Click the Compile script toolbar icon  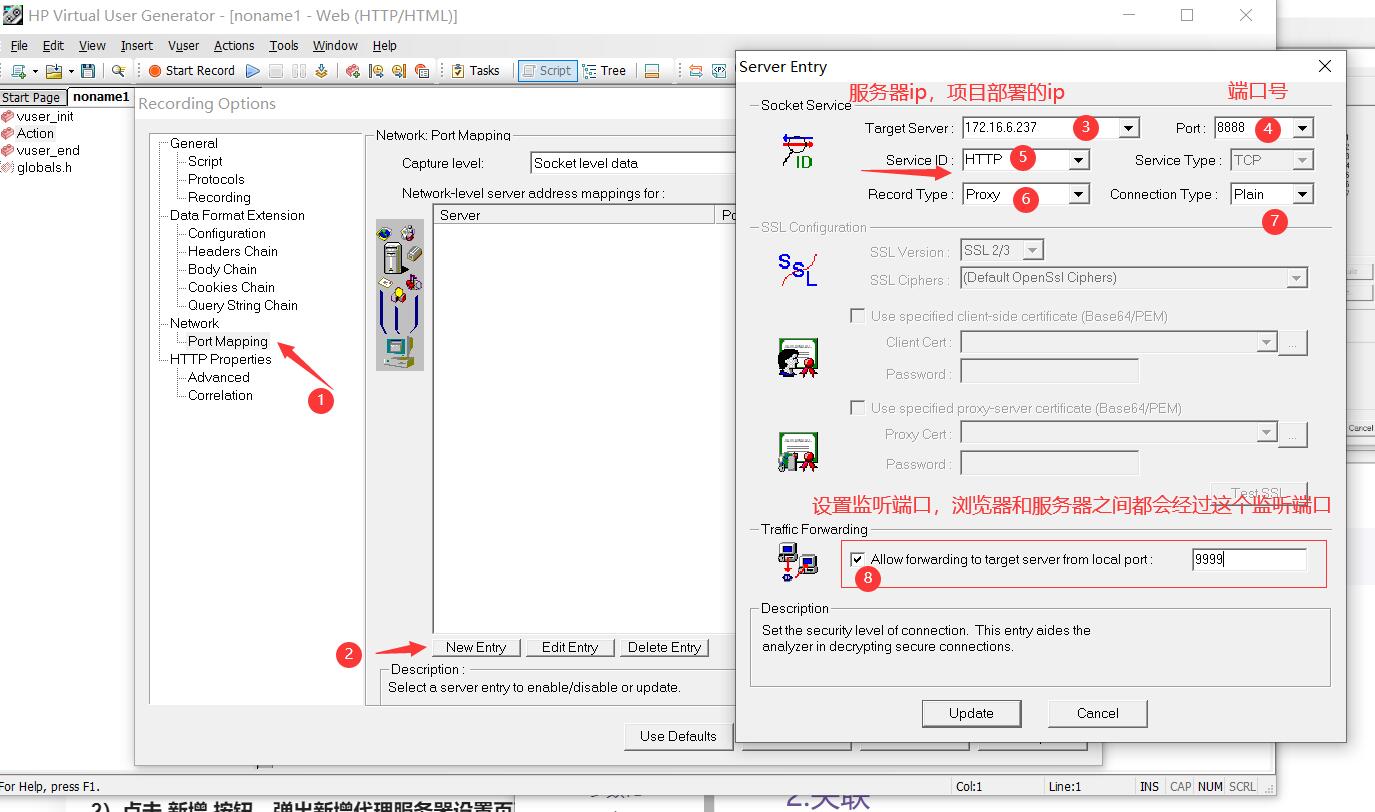click(x=321, y=70)
